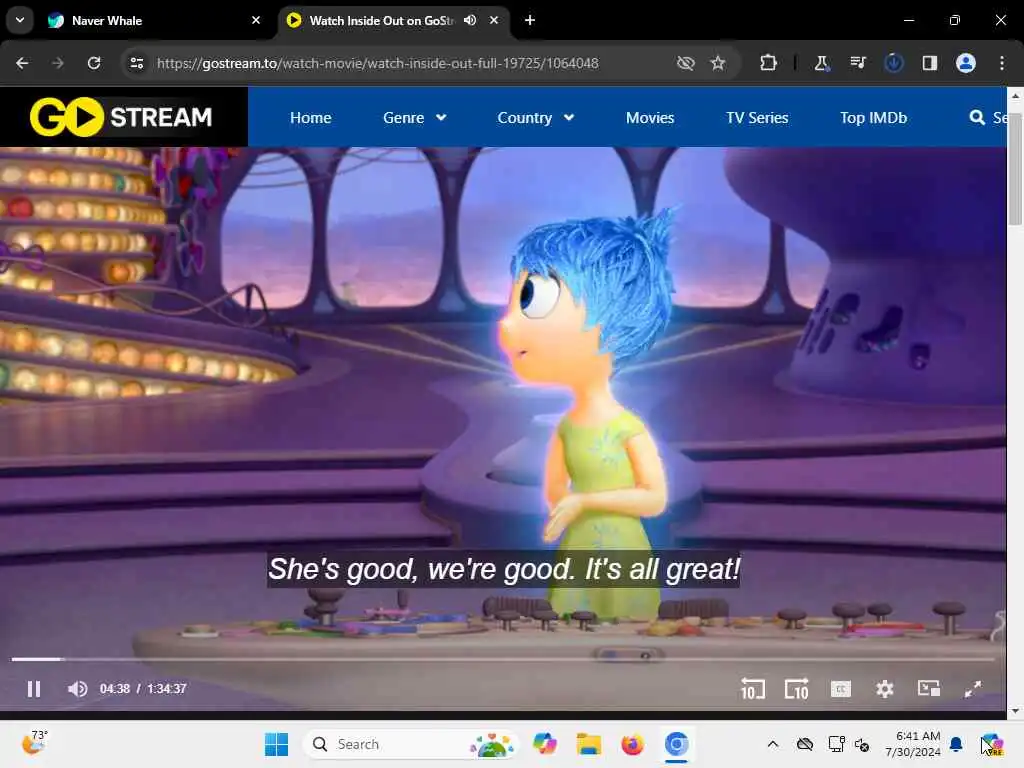Expand the Country dropdown menu
Viewport: 1024px width, 768px height.
pos(536,118)
